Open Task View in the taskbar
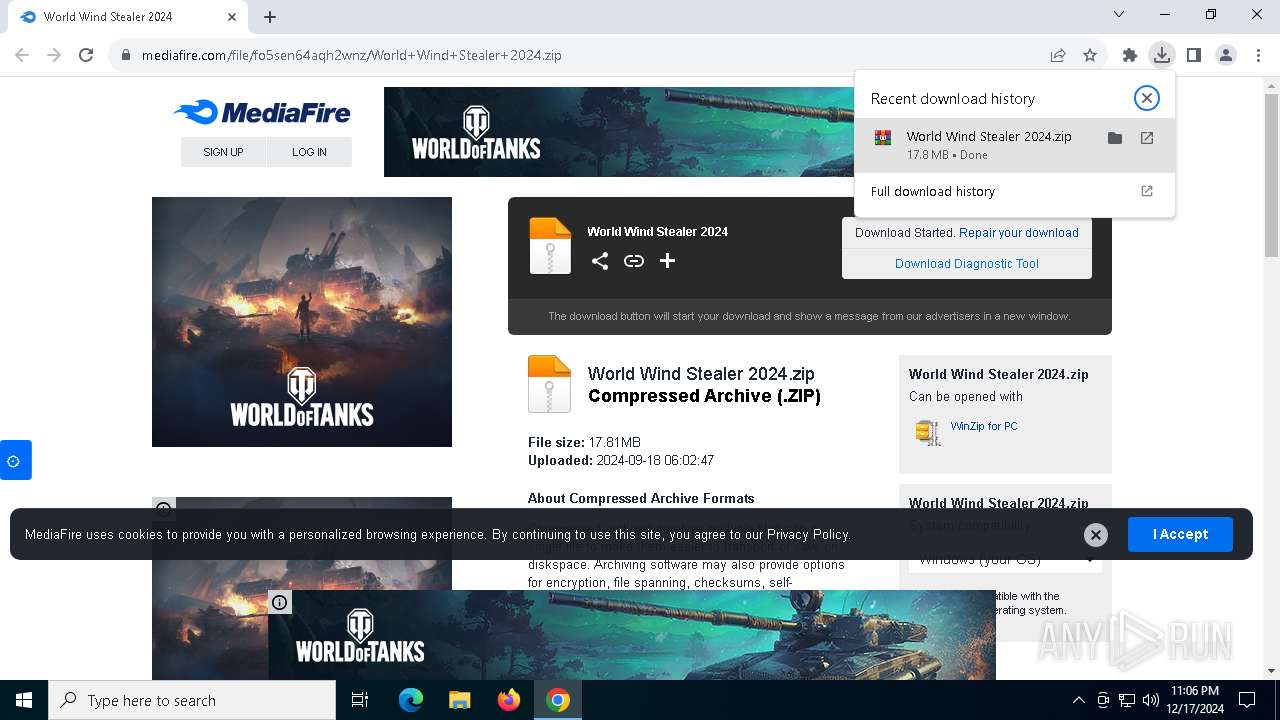1280x720 pixels. coord(360,700)
